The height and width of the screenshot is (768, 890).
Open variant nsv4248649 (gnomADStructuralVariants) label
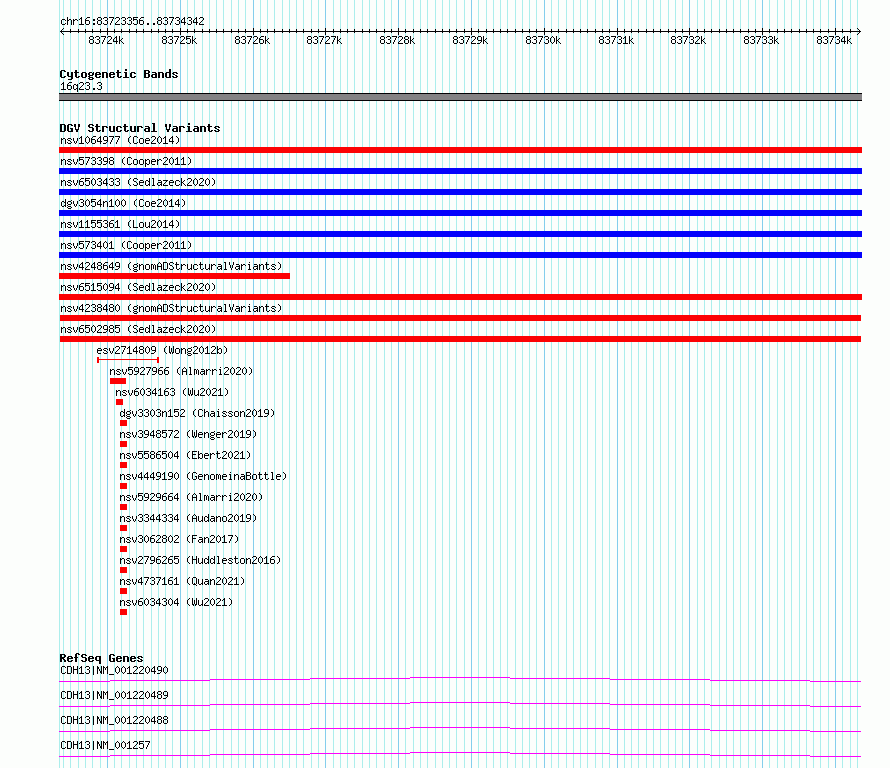(171, 266)
